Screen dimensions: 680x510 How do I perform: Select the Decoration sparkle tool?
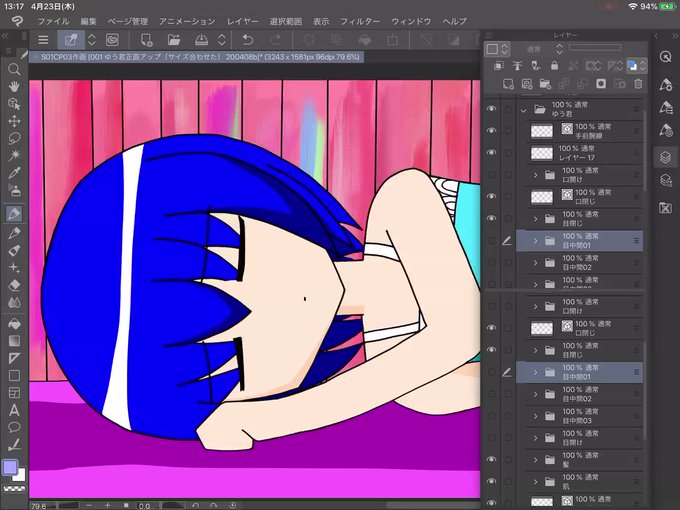(x=14, y=268)
